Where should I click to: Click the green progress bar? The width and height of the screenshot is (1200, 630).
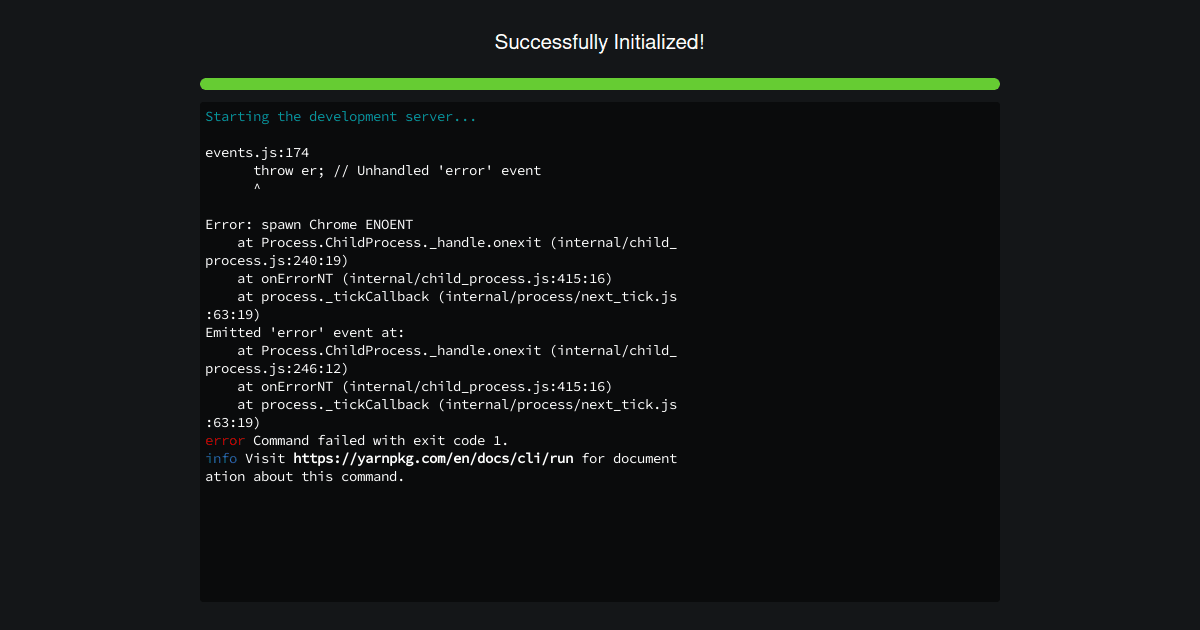pyautogui.click(x=599, y=84)
